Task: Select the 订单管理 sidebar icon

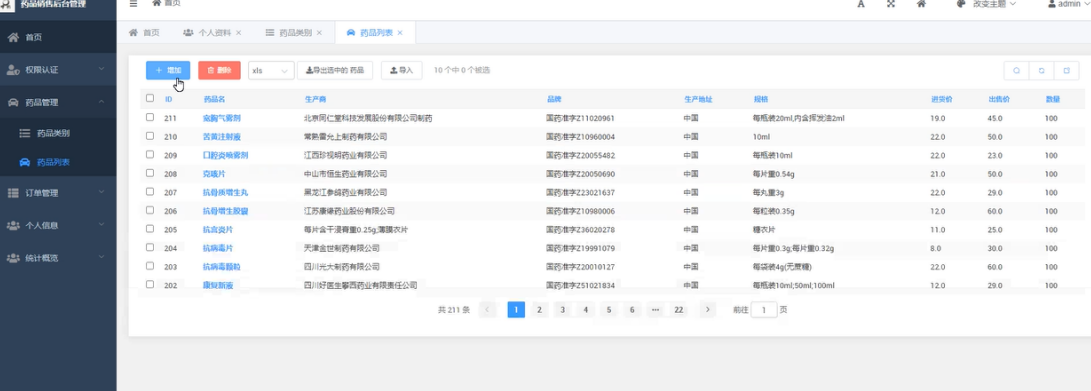Action: pos(13,193)
